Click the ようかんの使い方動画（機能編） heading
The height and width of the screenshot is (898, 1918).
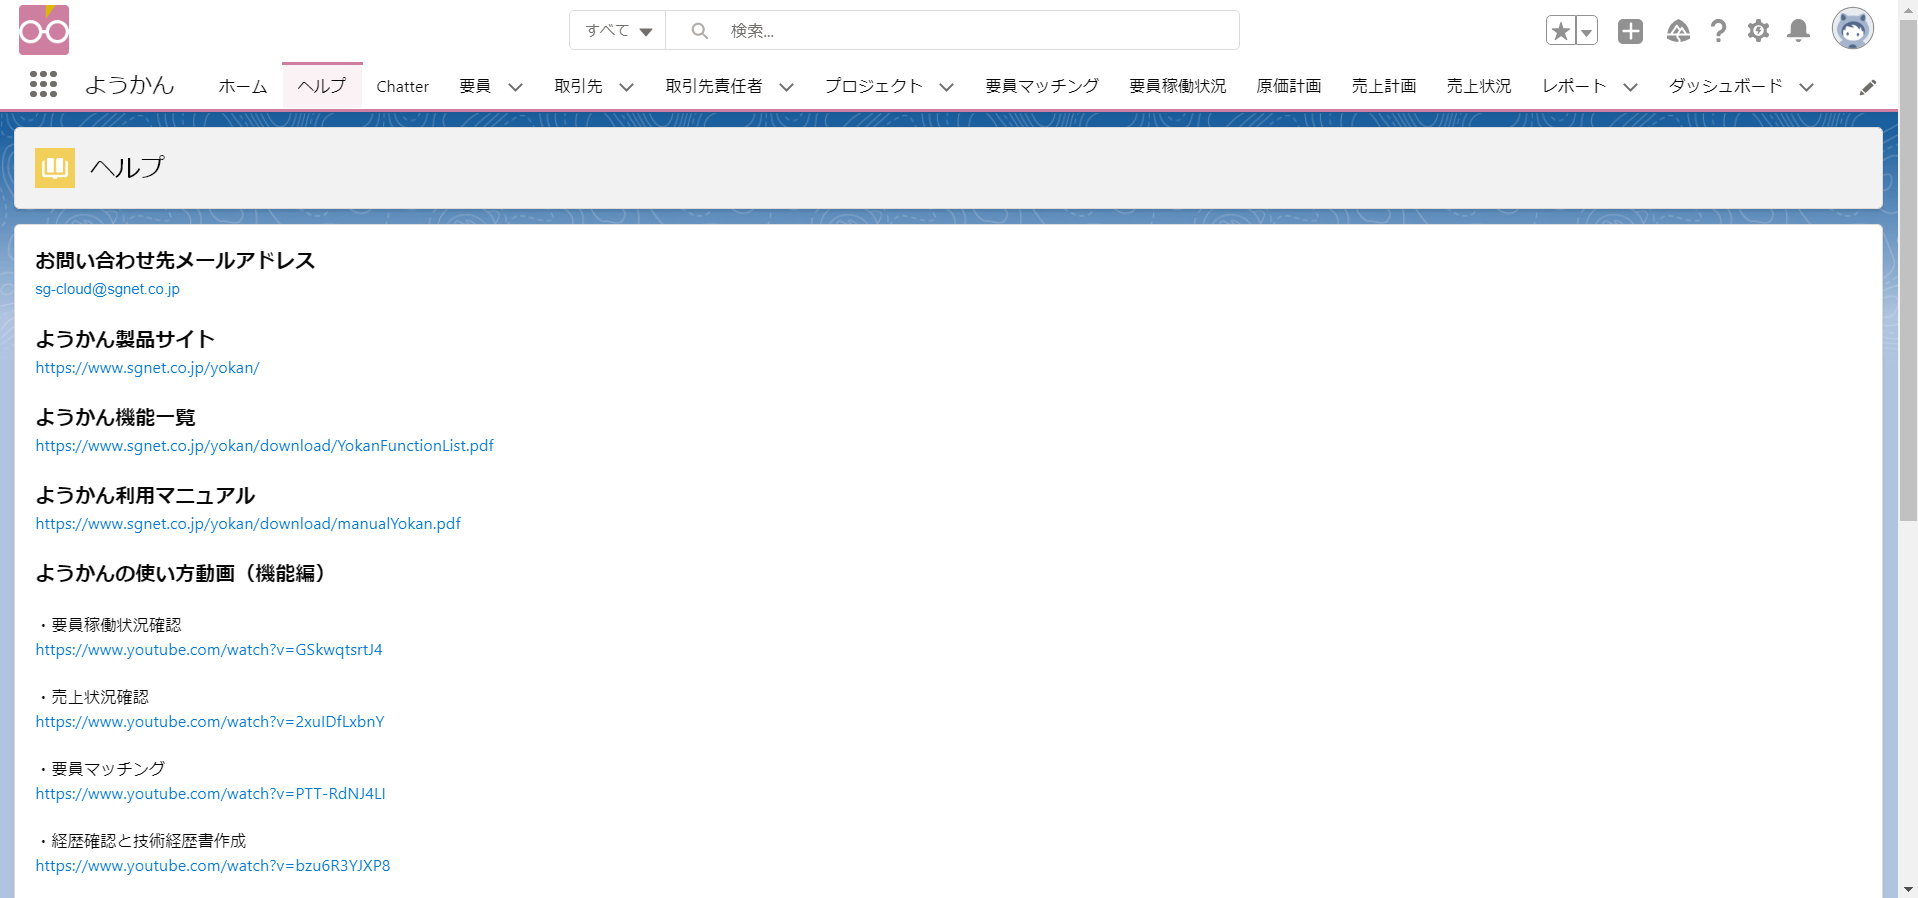pyautogui.click(x=180, y=573)
